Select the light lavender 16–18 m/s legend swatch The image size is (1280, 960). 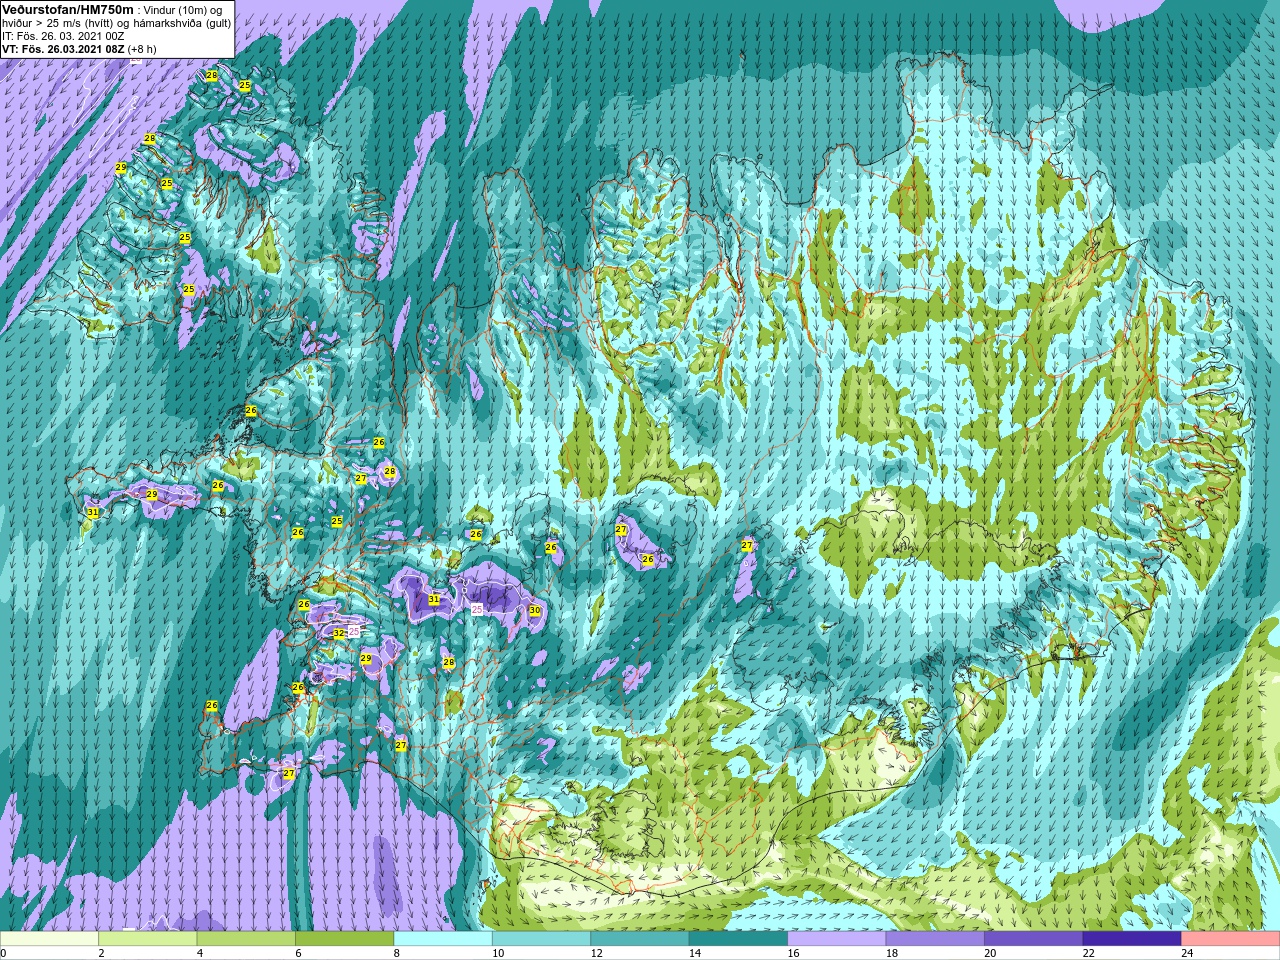(x=837, y=939)
